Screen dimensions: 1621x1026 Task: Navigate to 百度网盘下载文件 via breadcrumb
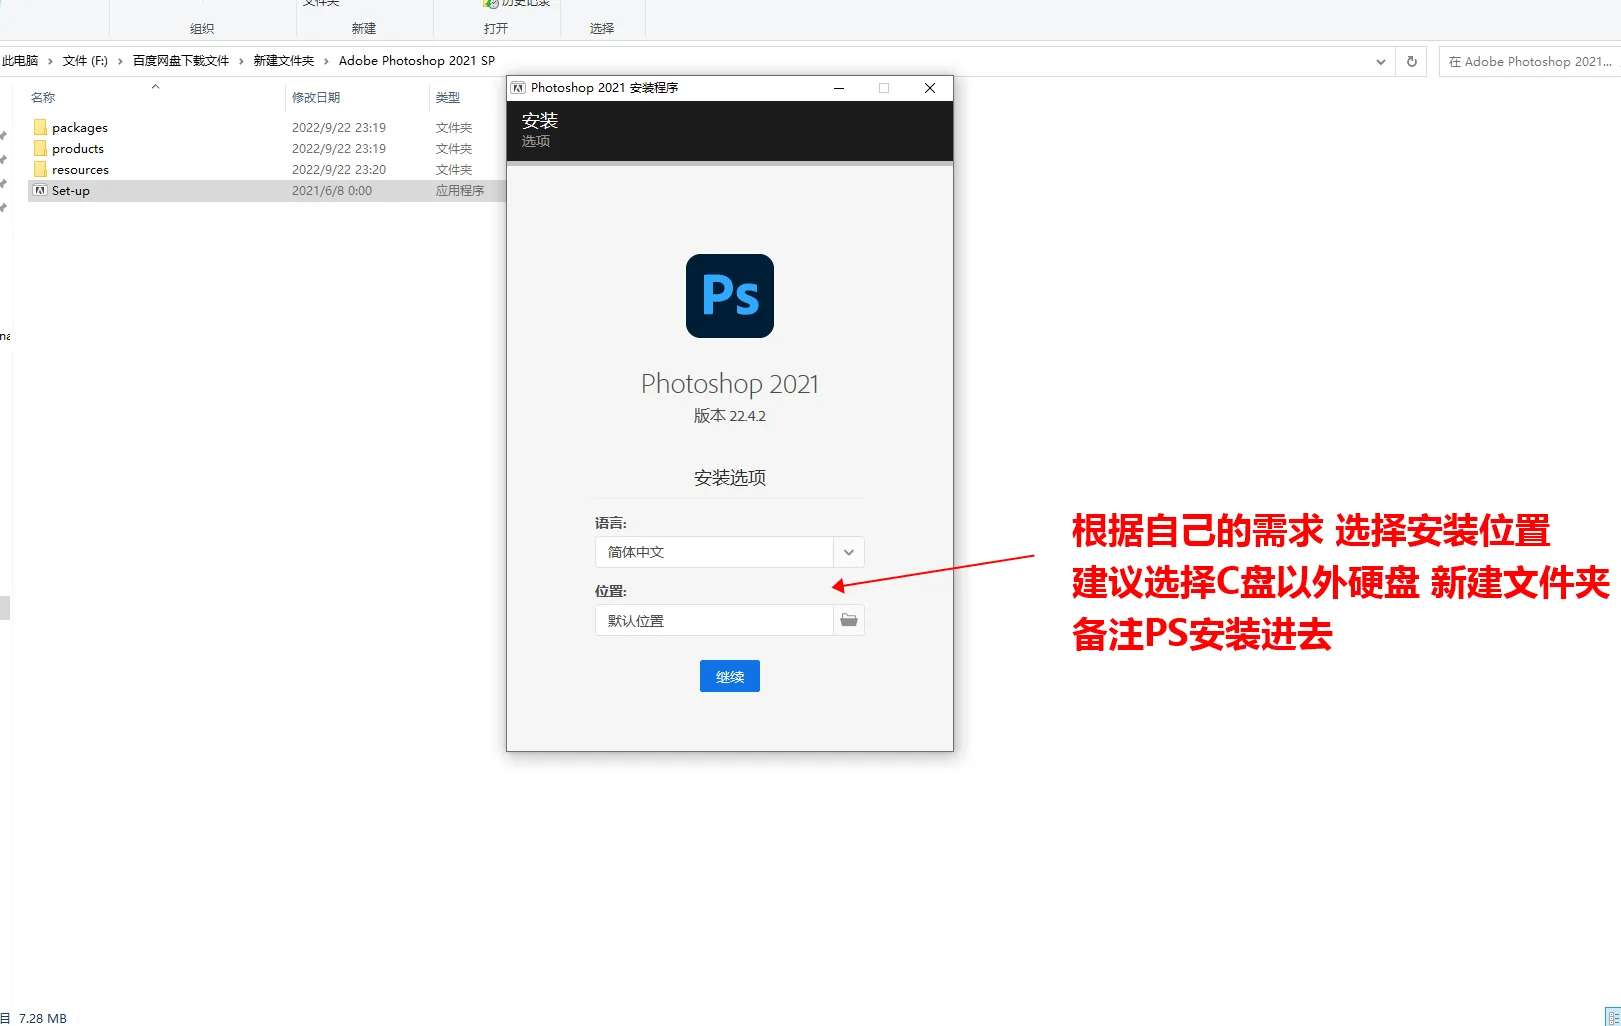180,60
